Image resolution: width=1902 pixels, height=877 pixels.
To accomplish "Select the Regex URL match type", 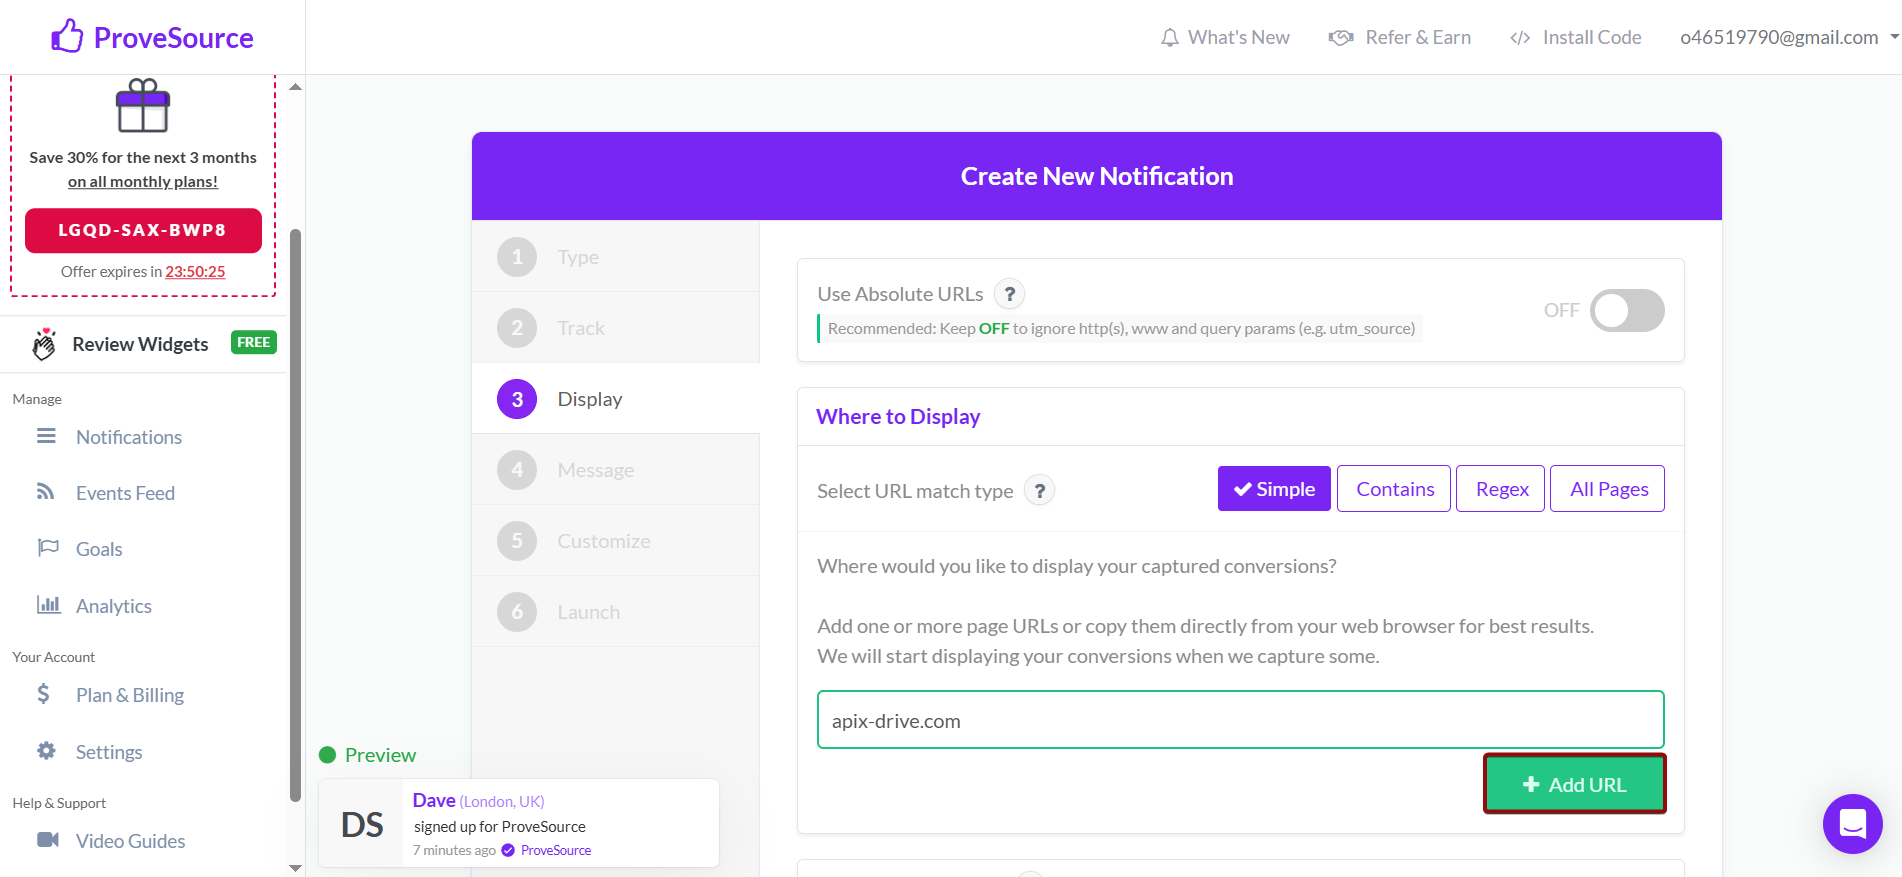I will click(1501, 489).
